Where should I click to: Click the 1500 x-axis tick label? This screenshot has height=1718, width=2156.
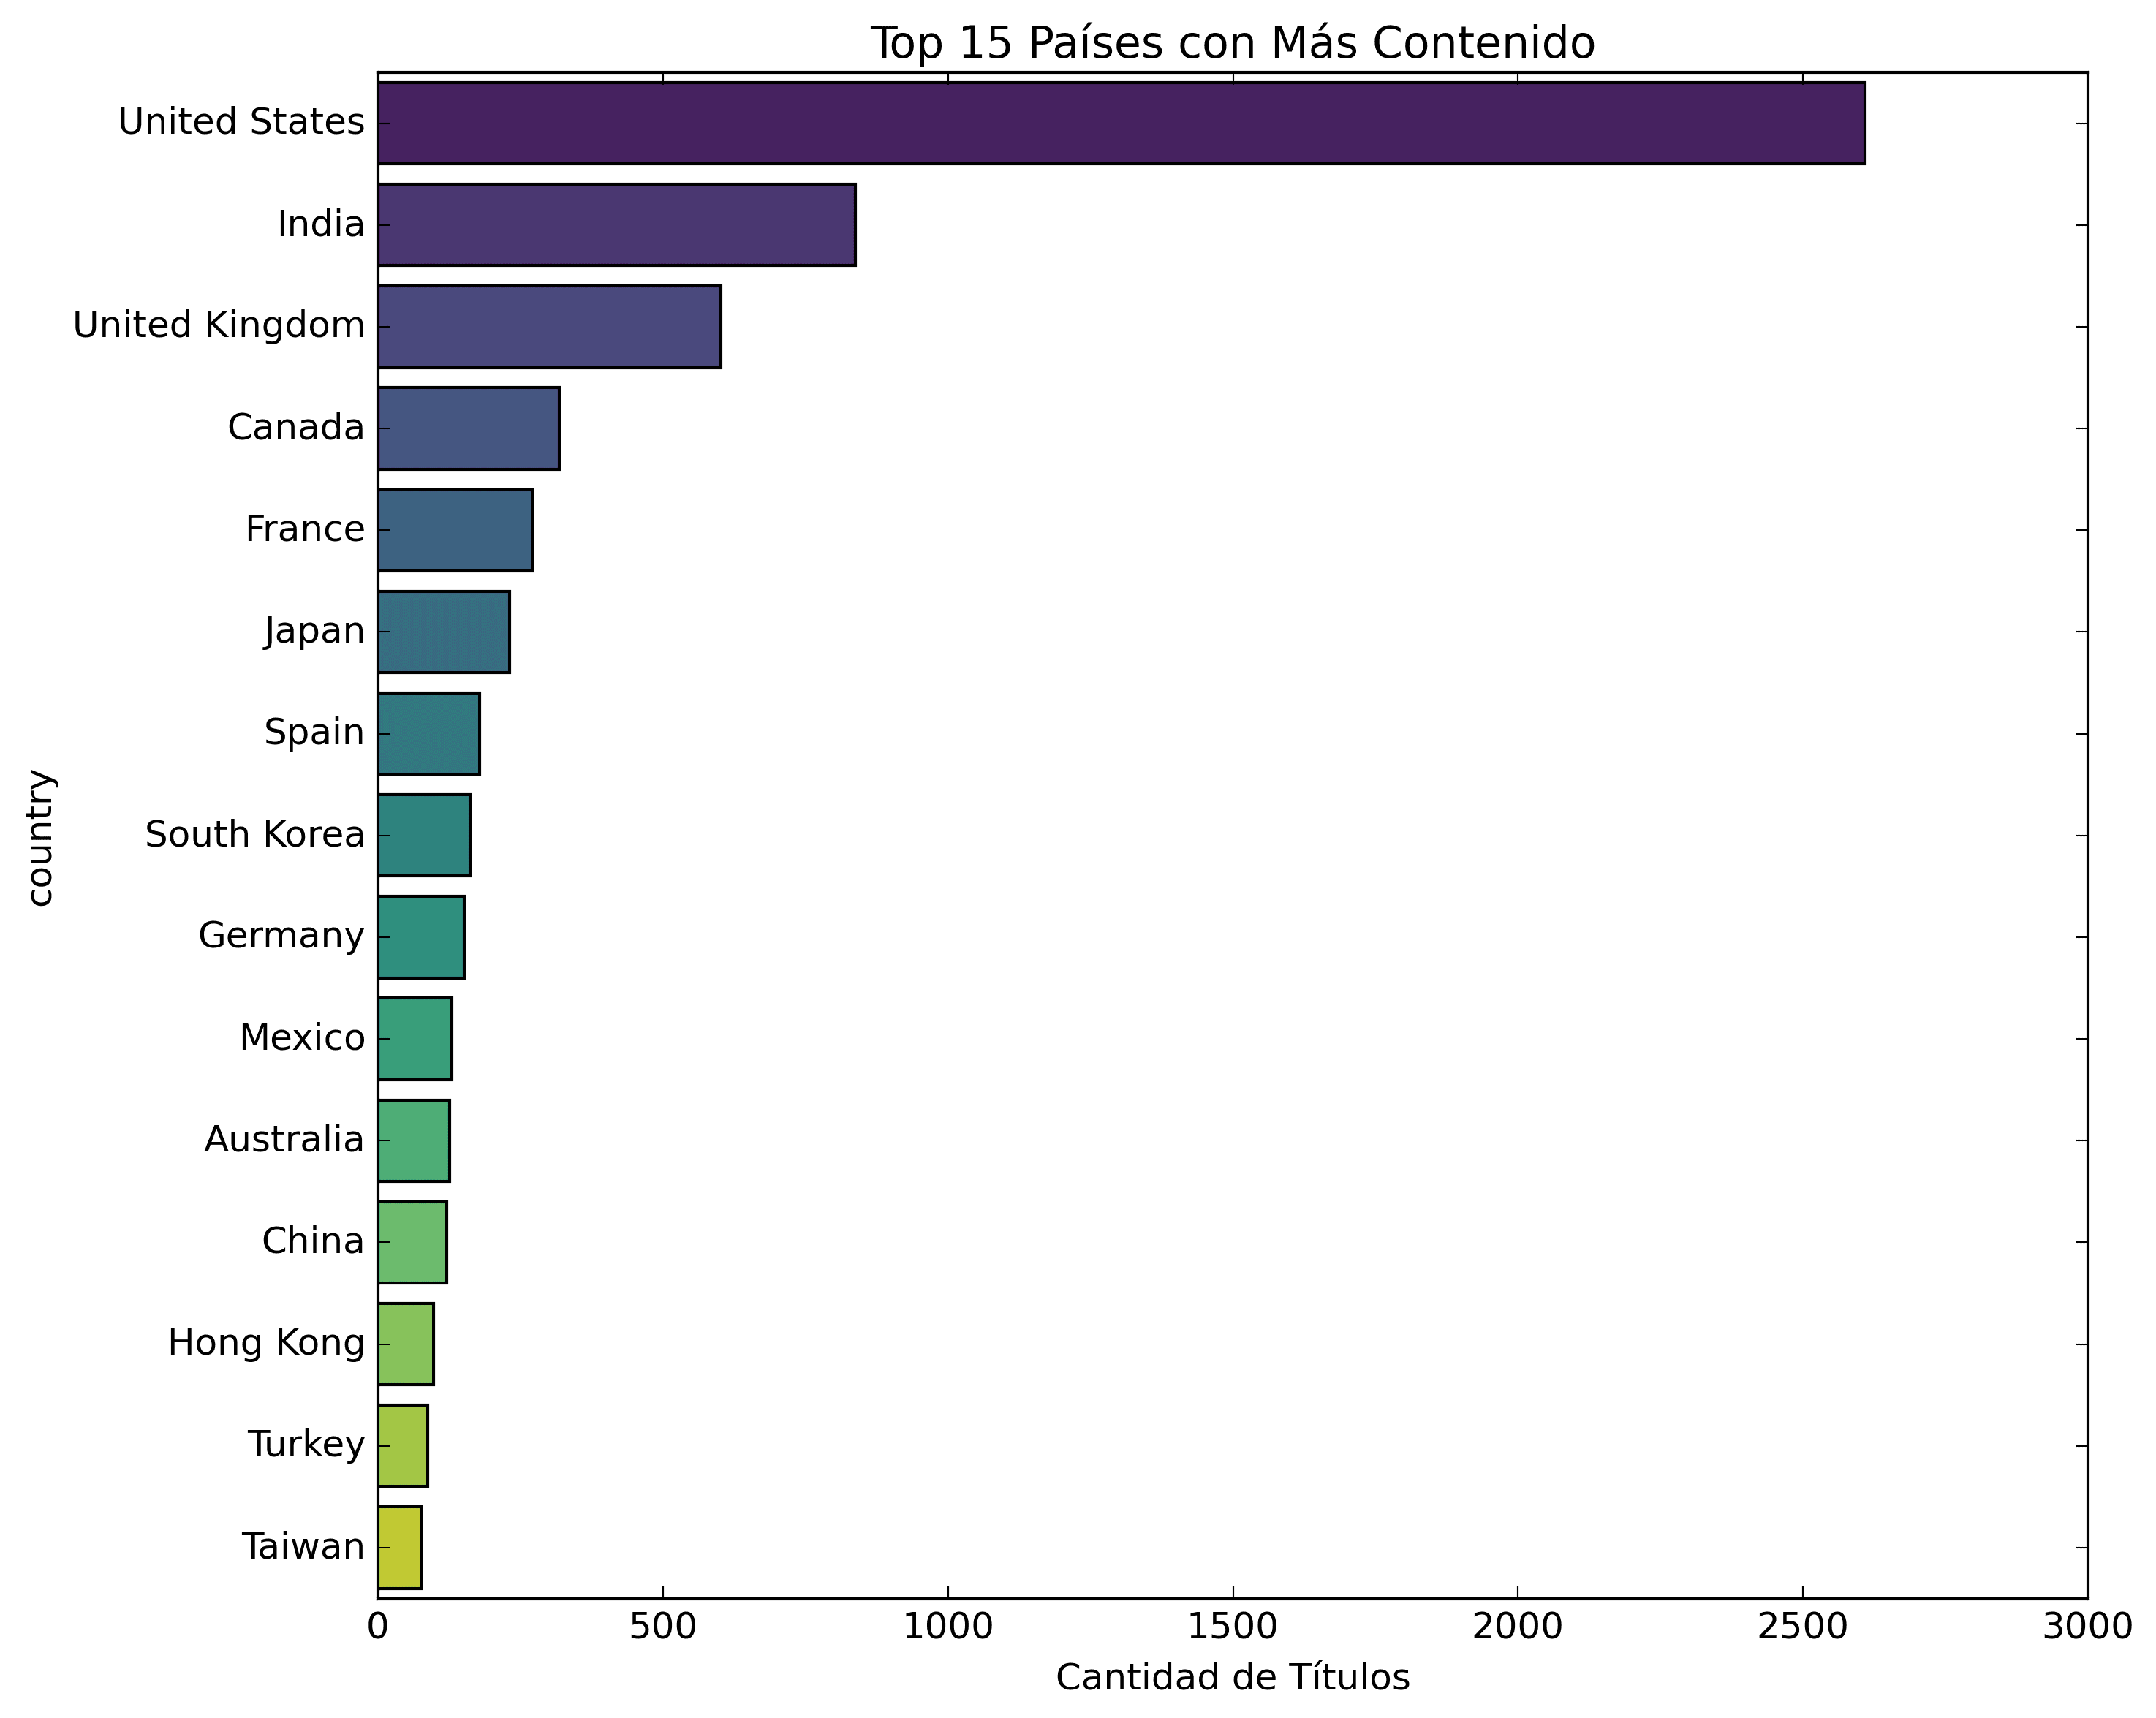1232,1628
